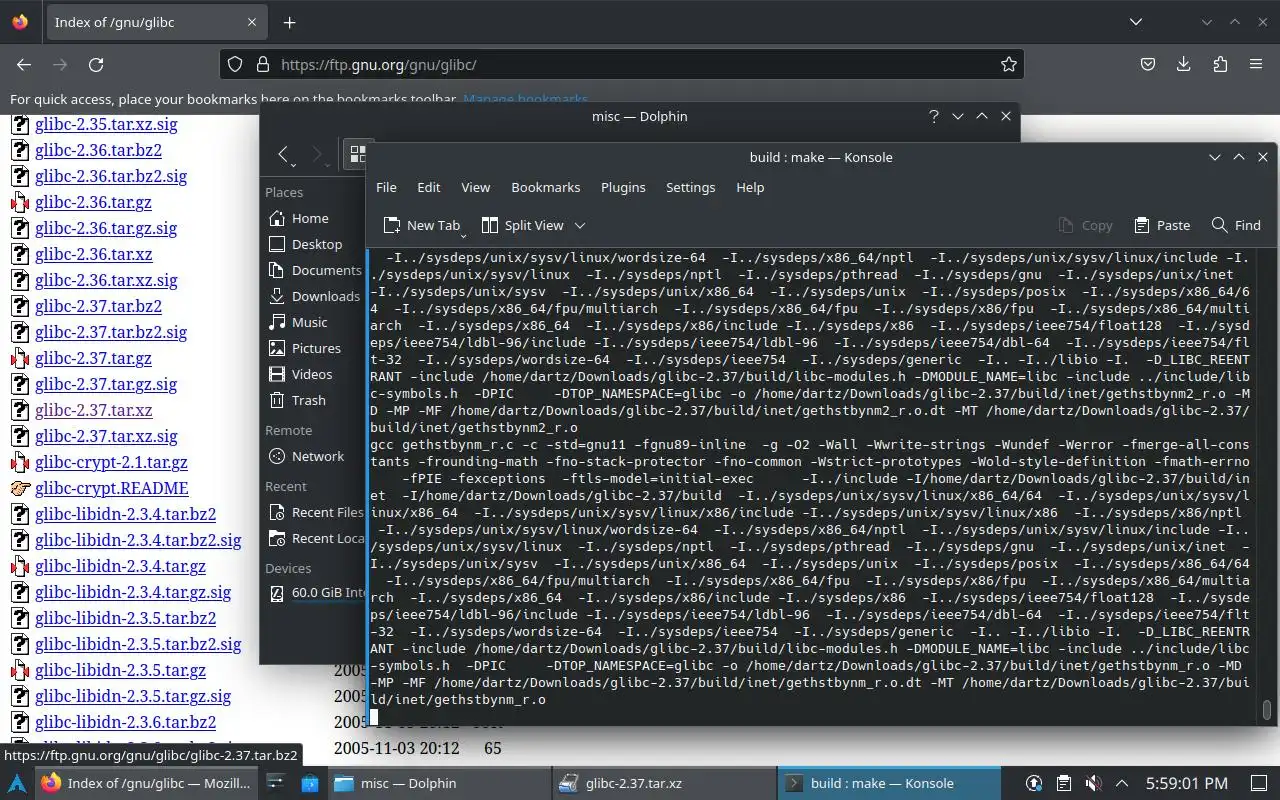Viewport: 1280px width, 800px height.
Task: Open the File menu in Konsole
Action: 386,187
